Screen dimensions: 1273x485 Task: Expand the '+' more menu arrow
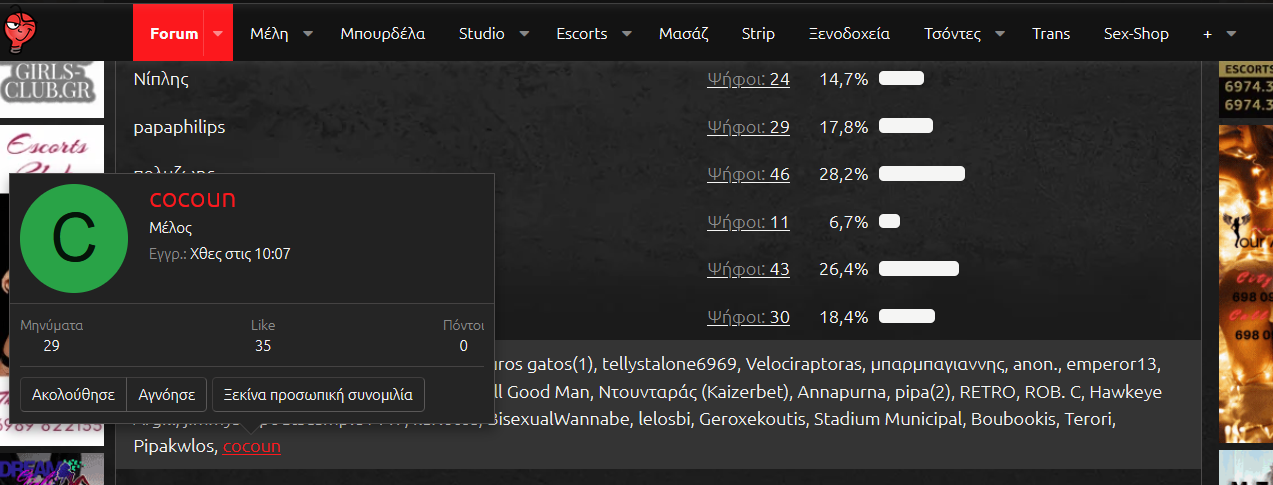[x=1231, y=33]
